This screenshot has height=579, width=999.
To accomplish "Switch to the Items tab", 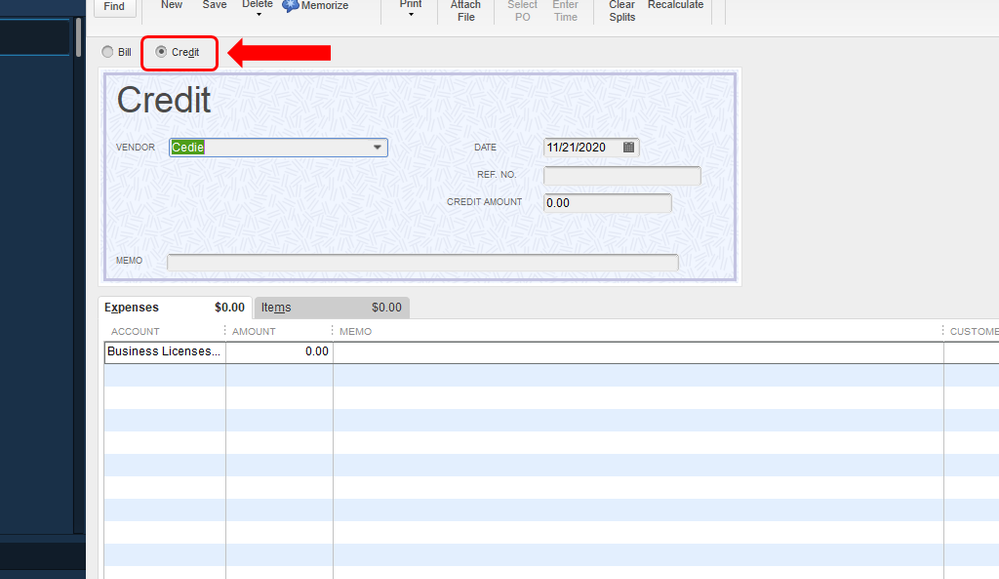I will [332, 308].
